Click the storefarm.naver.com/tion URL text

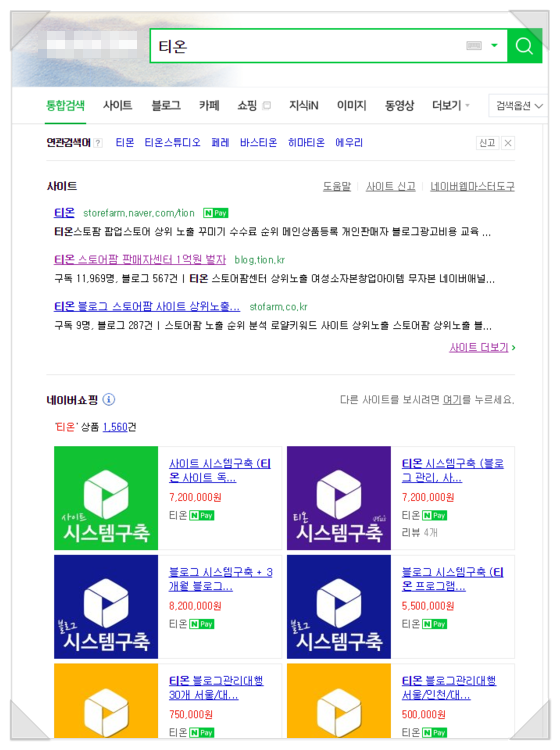click(x=139, y=213)
